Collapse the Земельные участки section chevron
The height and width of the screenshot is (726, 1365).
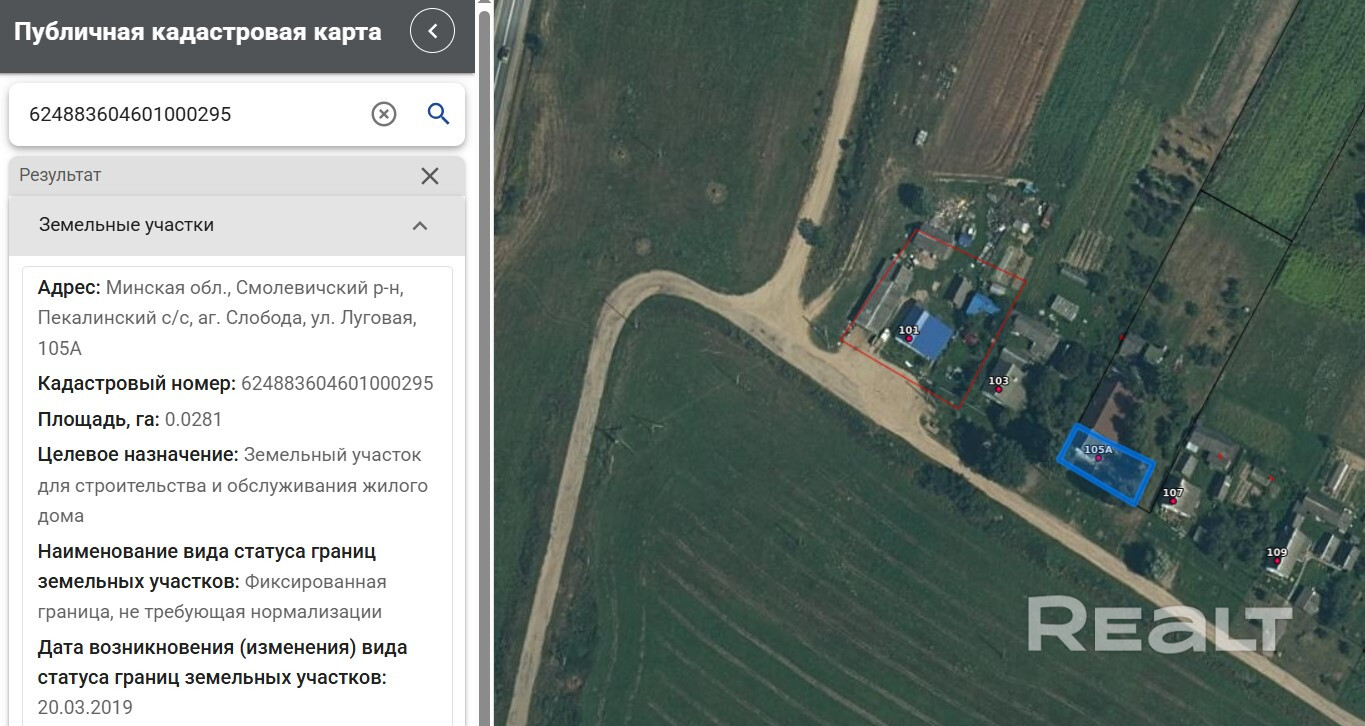pyautogui.click(x=420, y=226)
